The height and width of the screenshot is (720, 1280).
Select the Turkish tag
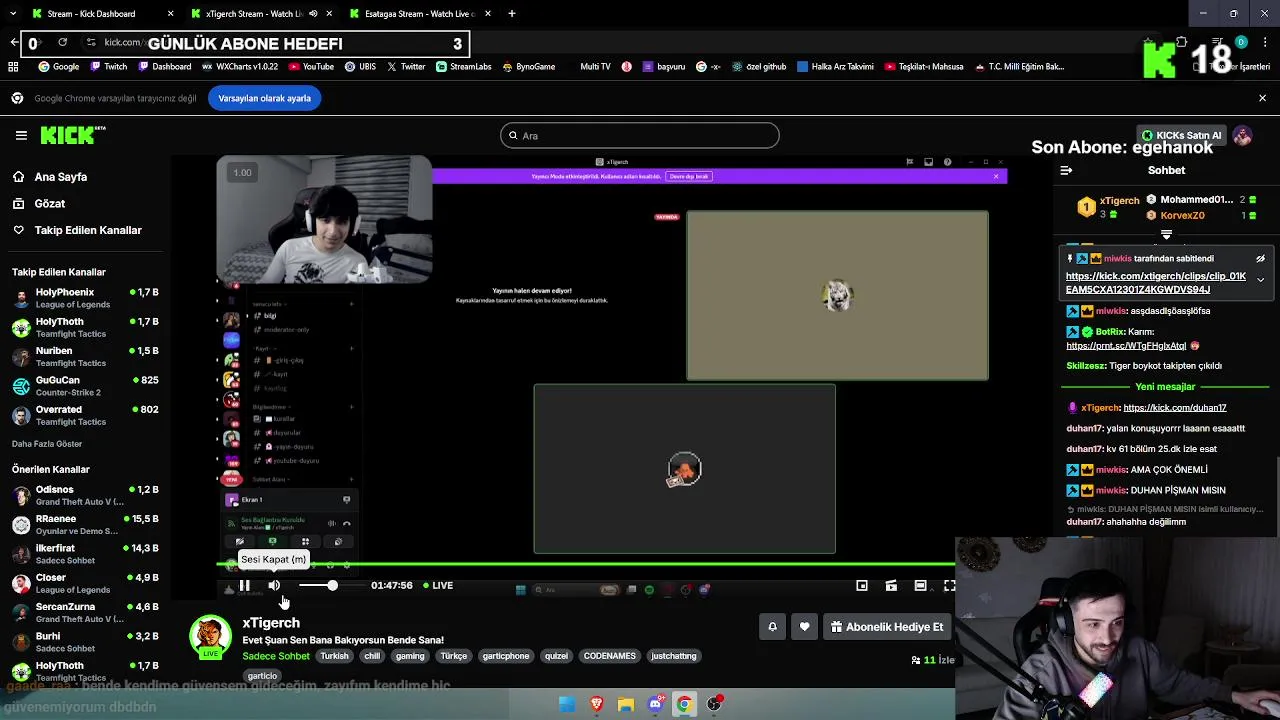pos(334,656)
